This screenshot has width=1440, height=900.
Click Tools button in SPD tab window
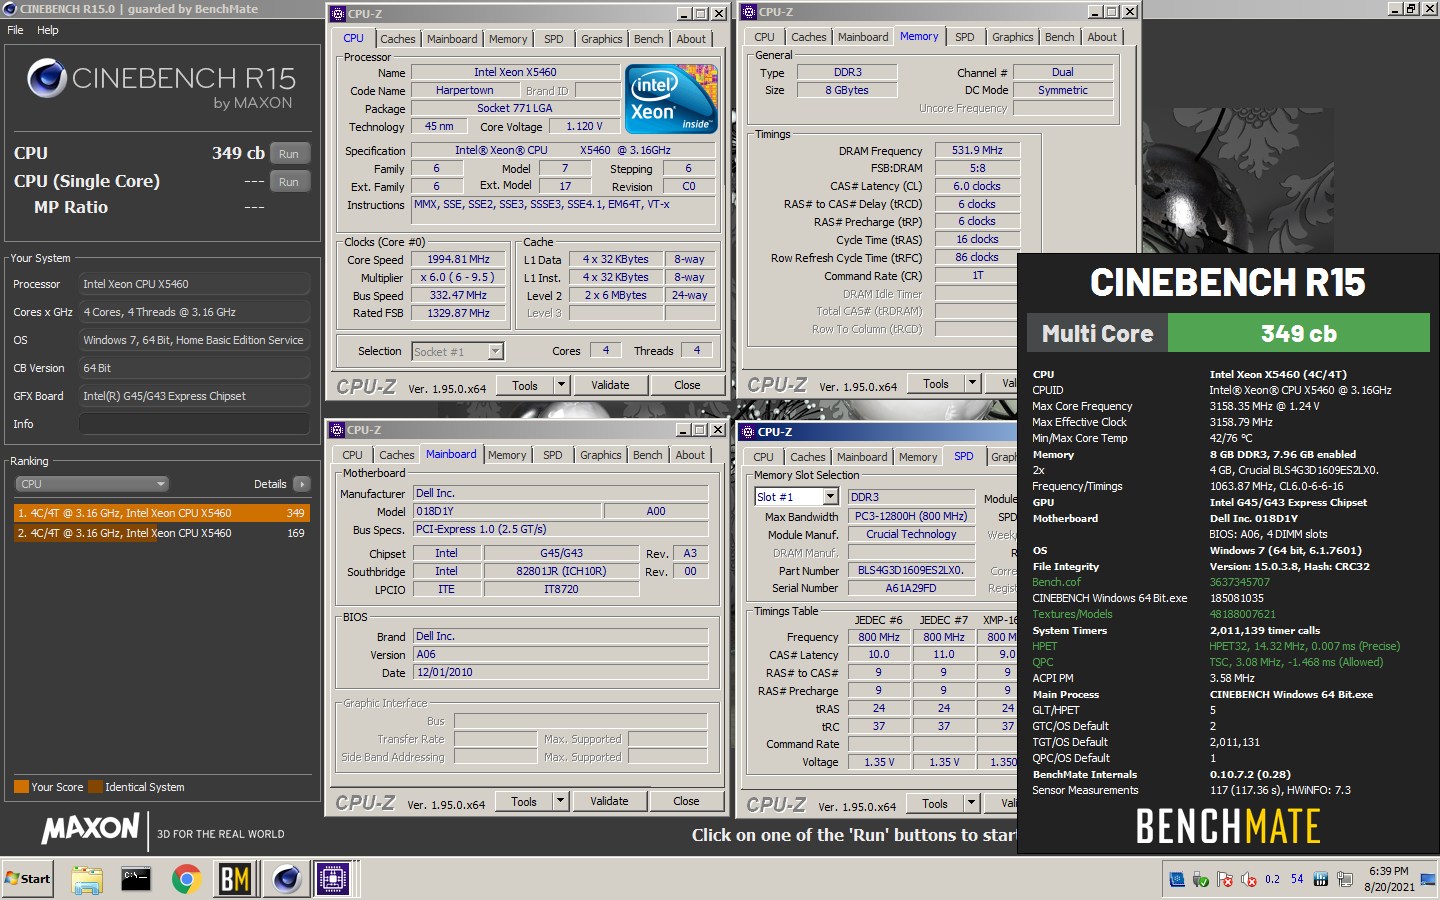click(935, 803)
